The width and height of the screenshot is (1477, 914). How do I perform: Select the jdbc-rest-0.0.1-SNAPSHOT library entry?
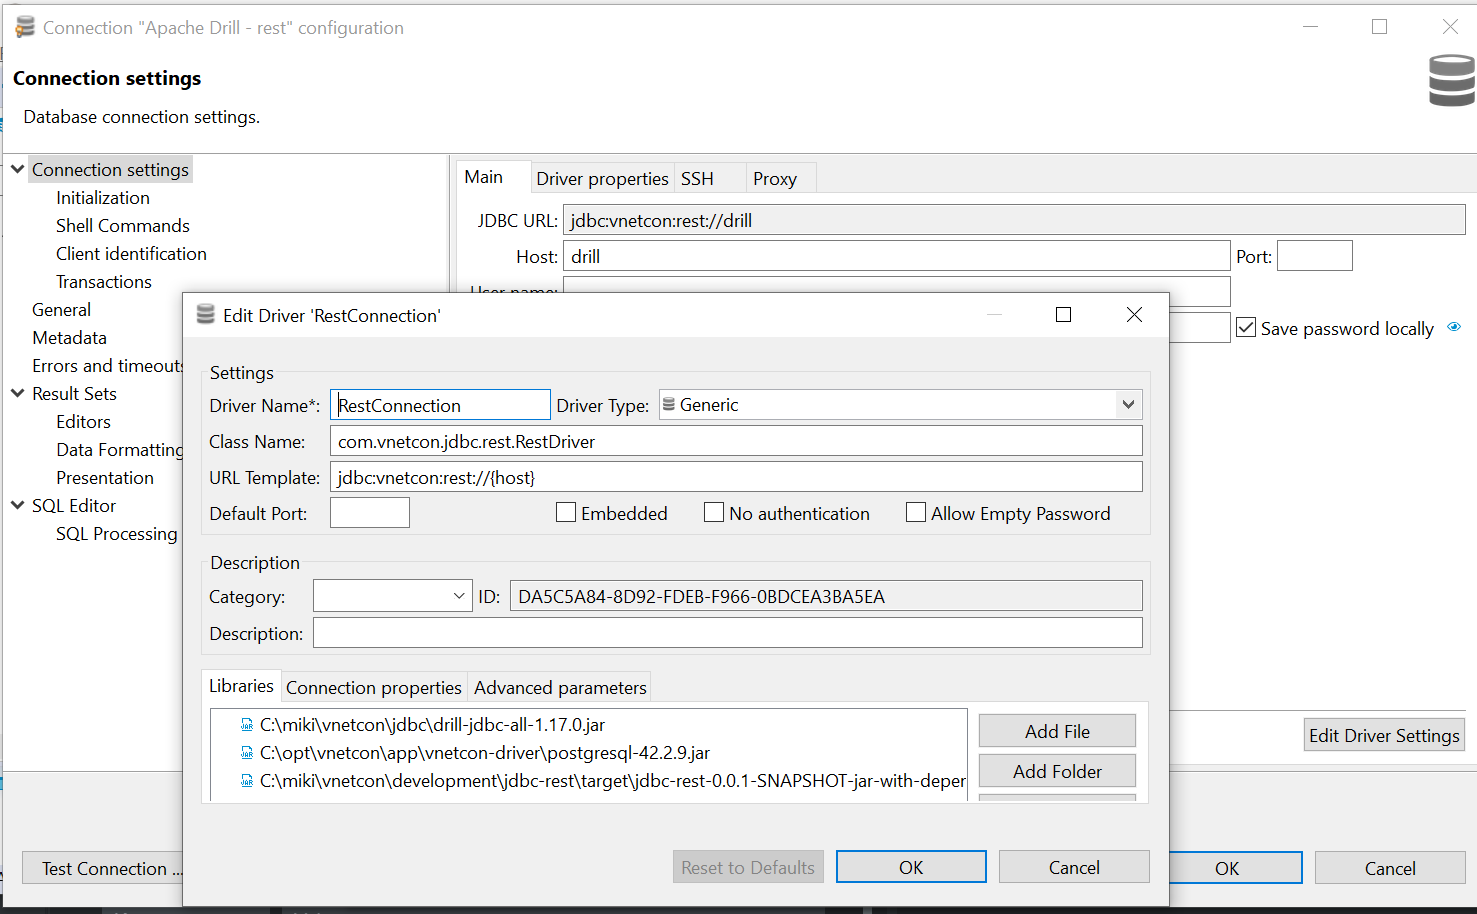612,781
